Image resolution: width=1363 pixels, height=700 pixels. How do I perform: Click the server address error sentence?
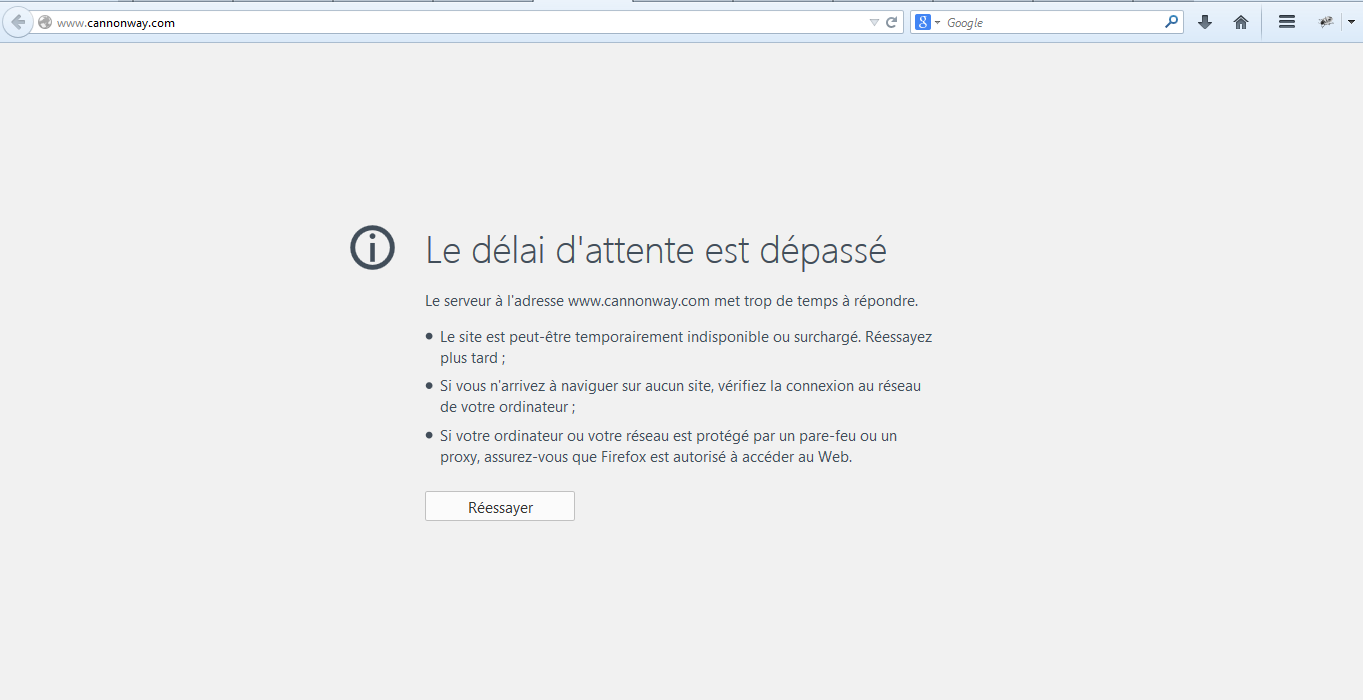[671, 300]
